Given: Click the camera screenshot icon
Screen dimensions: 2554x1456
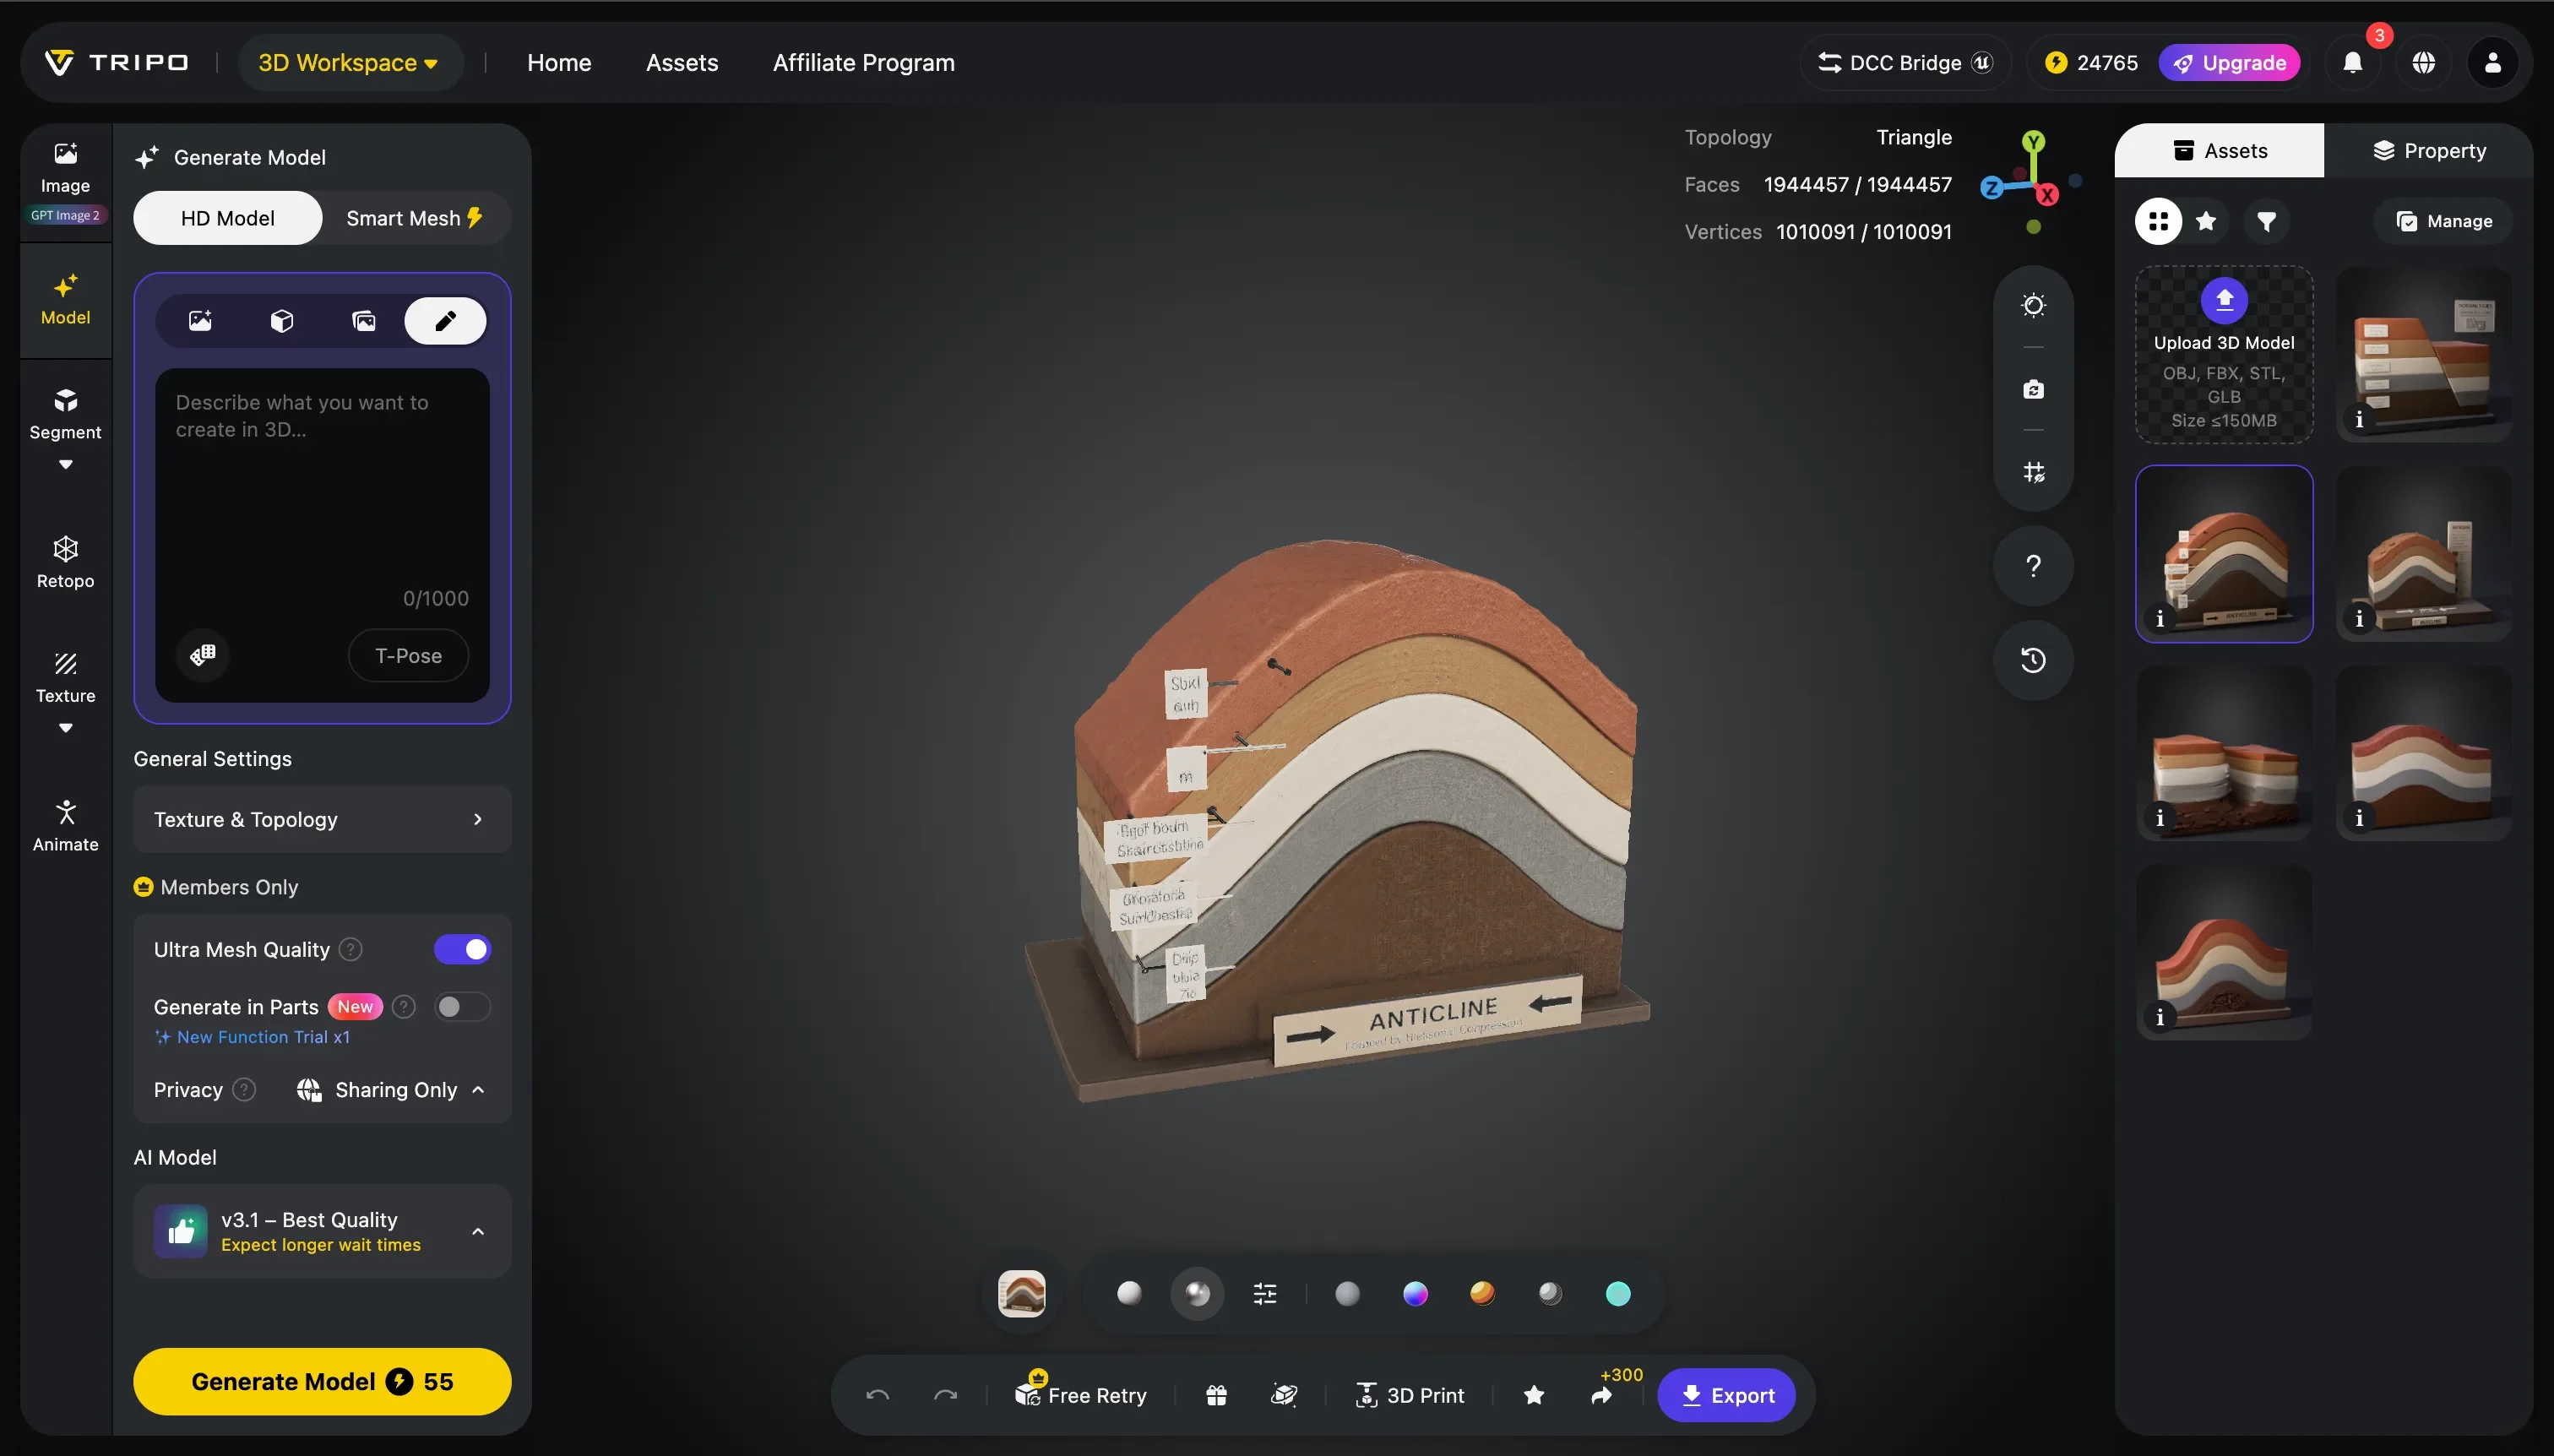Looking at the screenshot, I should point(2033,389).
